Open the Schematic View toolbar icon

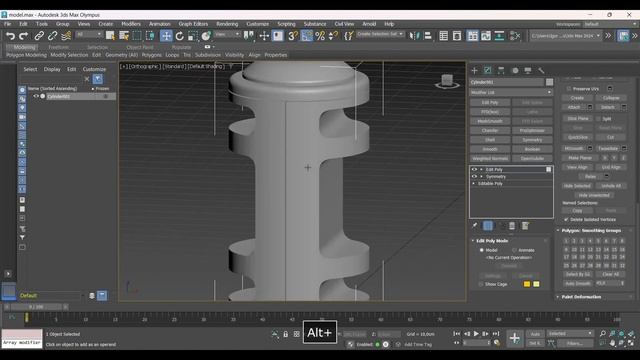499,36
